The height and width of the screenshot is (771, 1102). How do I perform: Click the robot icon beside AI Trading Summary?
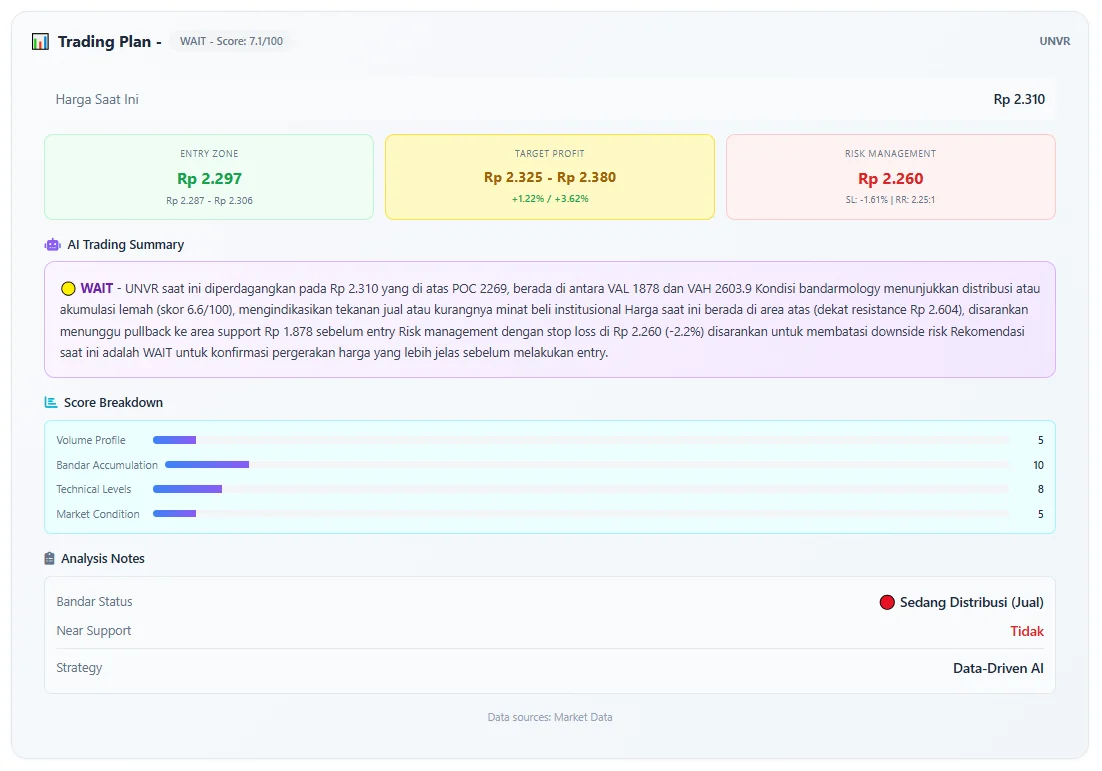[53, 245]
